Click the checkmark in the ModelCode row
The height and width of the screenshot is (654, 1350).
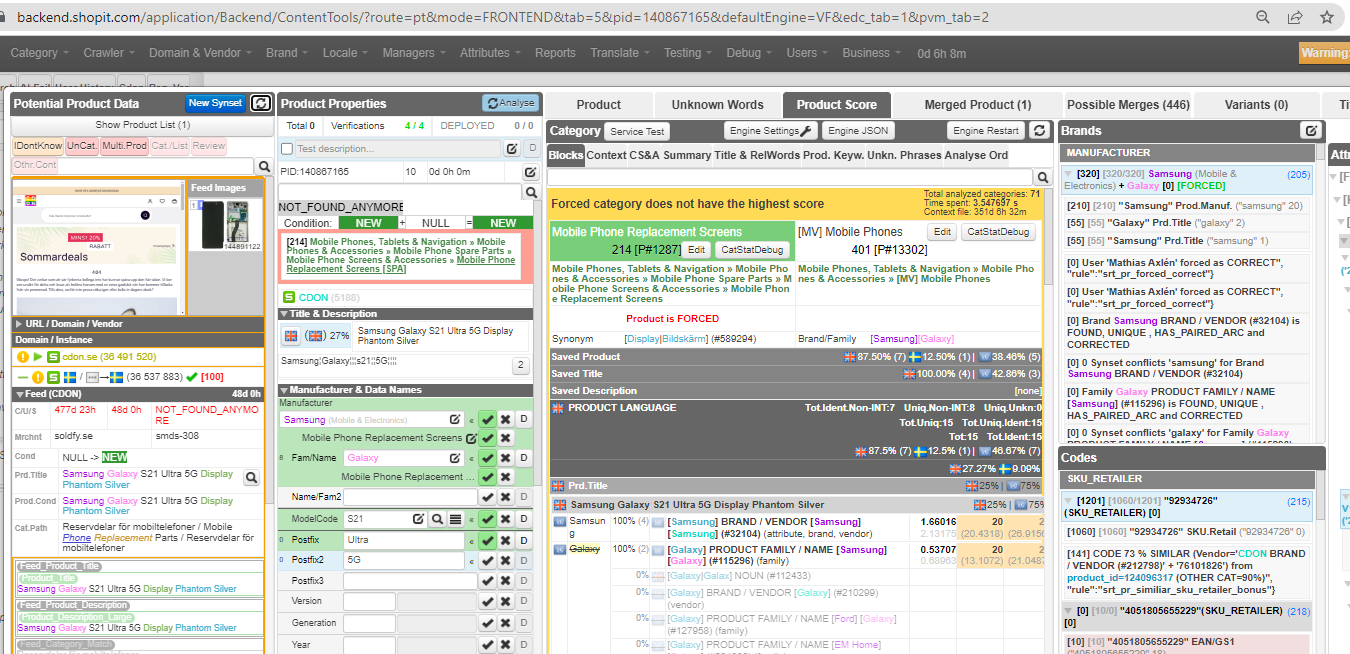[x=487, y=519]
